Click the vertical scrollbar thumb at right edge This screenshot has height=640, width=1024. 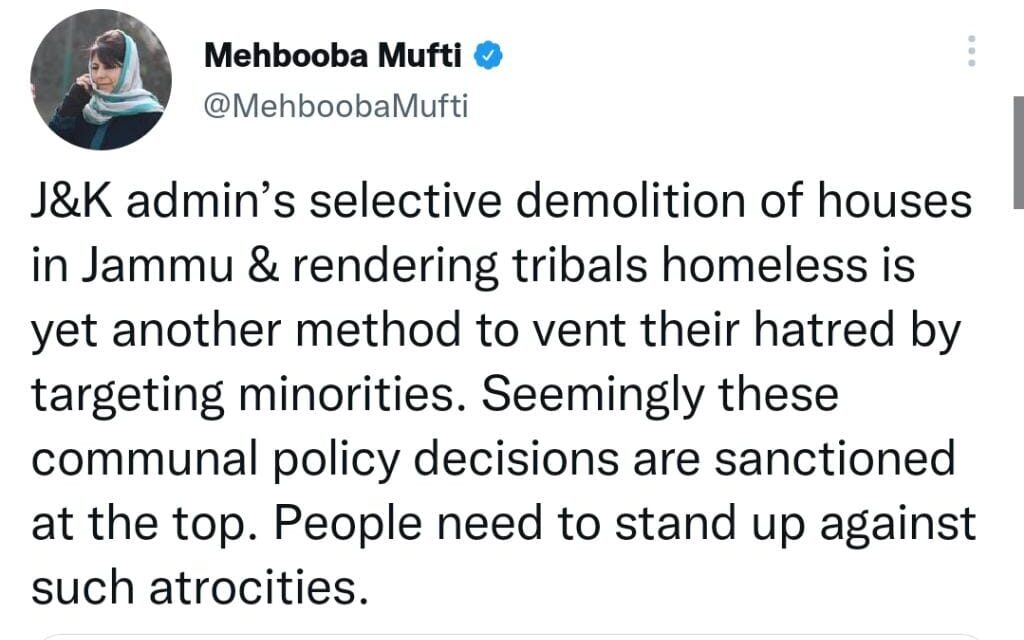[x=1018, y=150]
